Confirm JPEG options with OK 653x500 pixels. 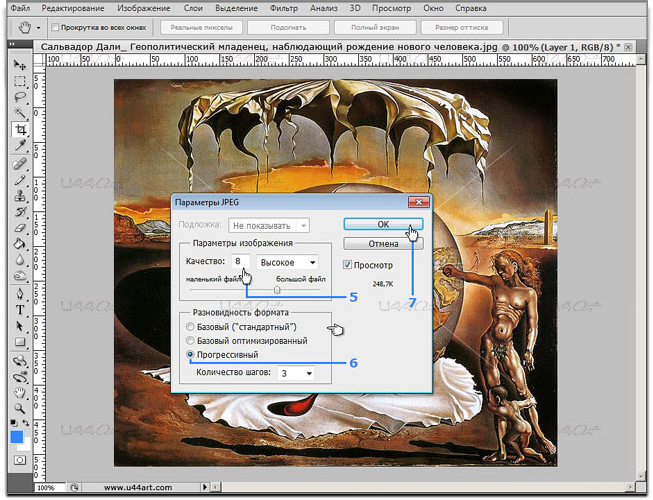(x=383, y=224)
